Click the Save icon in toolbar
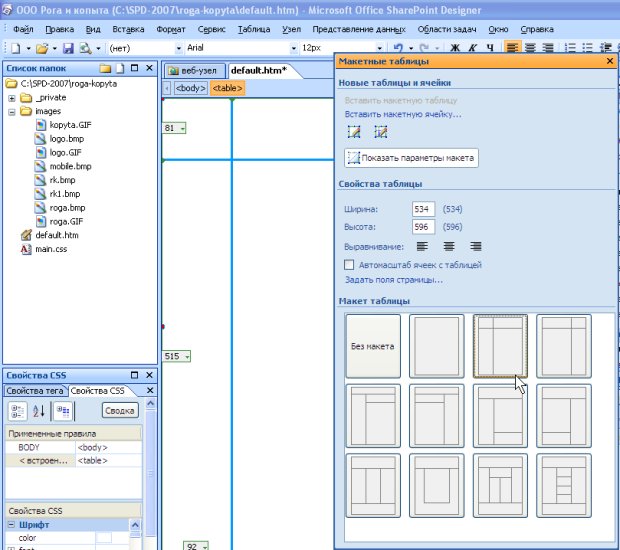This screenshot has height=550, width=620. (68, 48)
